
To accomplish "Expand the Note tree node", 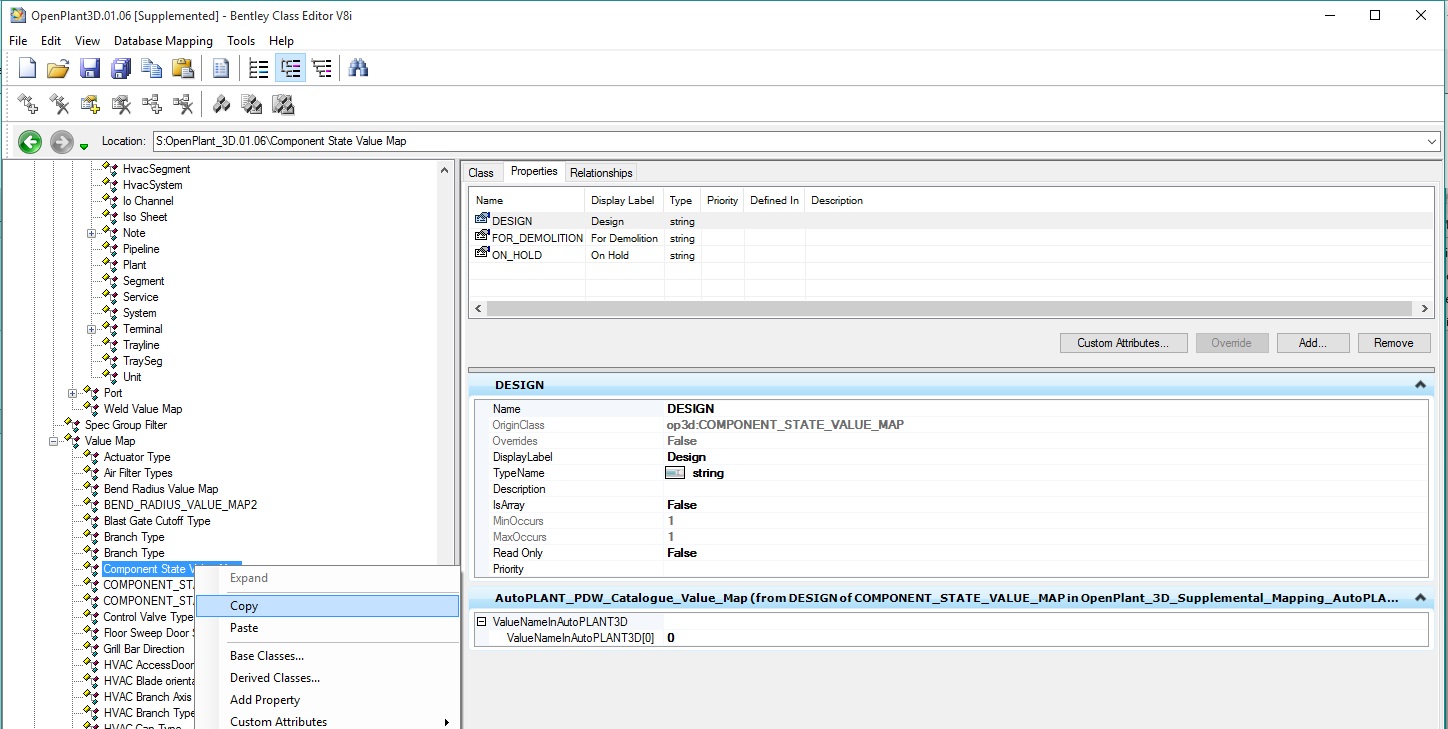I will click(x=91, y=233).
